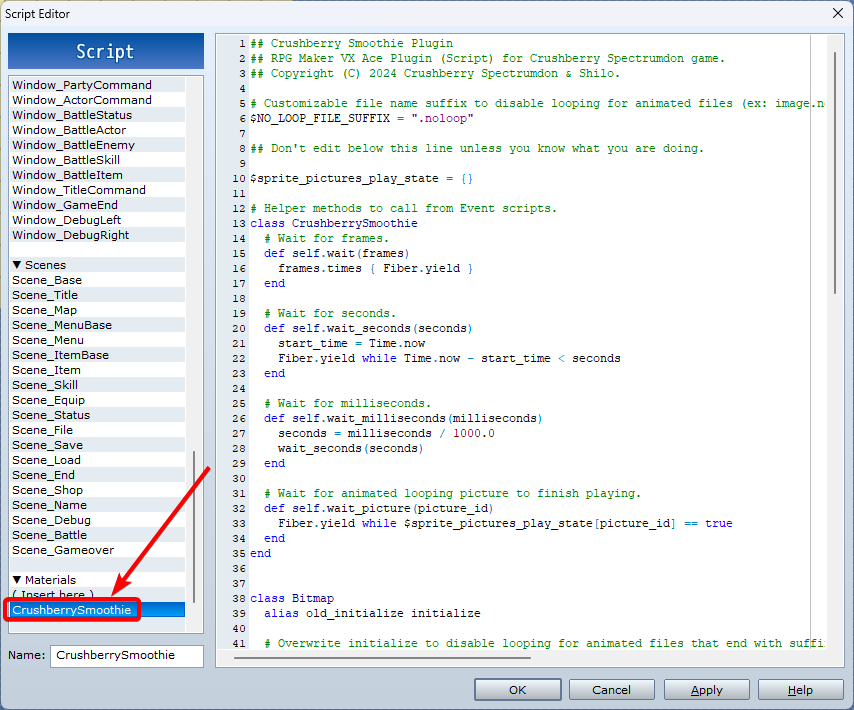The height and width of the screenshot is (710, 854).
Task: Click the Apply button
Action: tap(706, 690)
